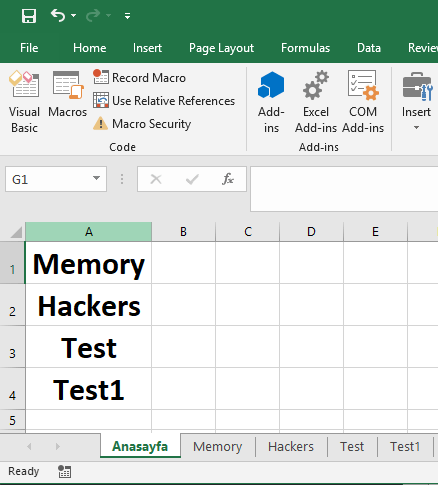Screen dimensions: 438x485
Task: Switch to the Page Layout tab
Action: (x=221, y=48)
